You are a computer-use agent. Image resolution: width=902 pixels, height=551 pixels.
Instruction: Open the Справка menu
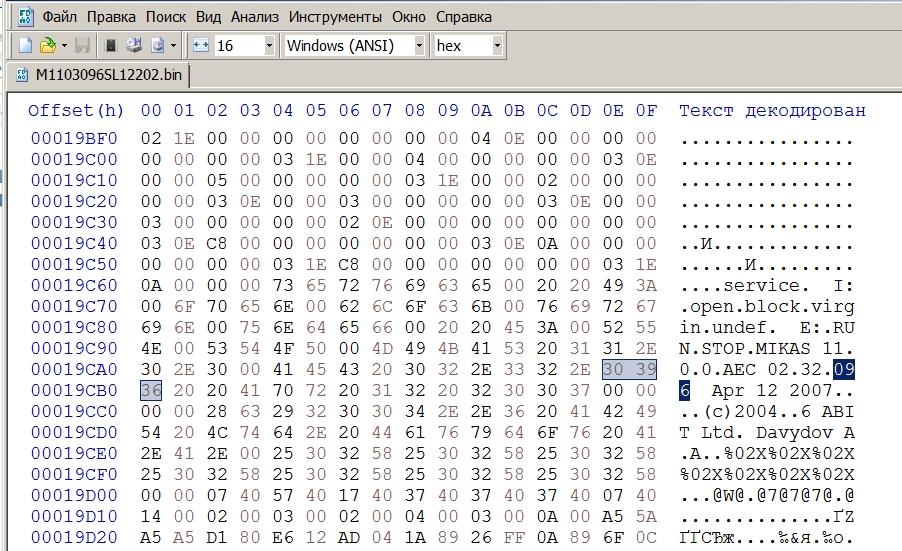[x=464, y=17]
